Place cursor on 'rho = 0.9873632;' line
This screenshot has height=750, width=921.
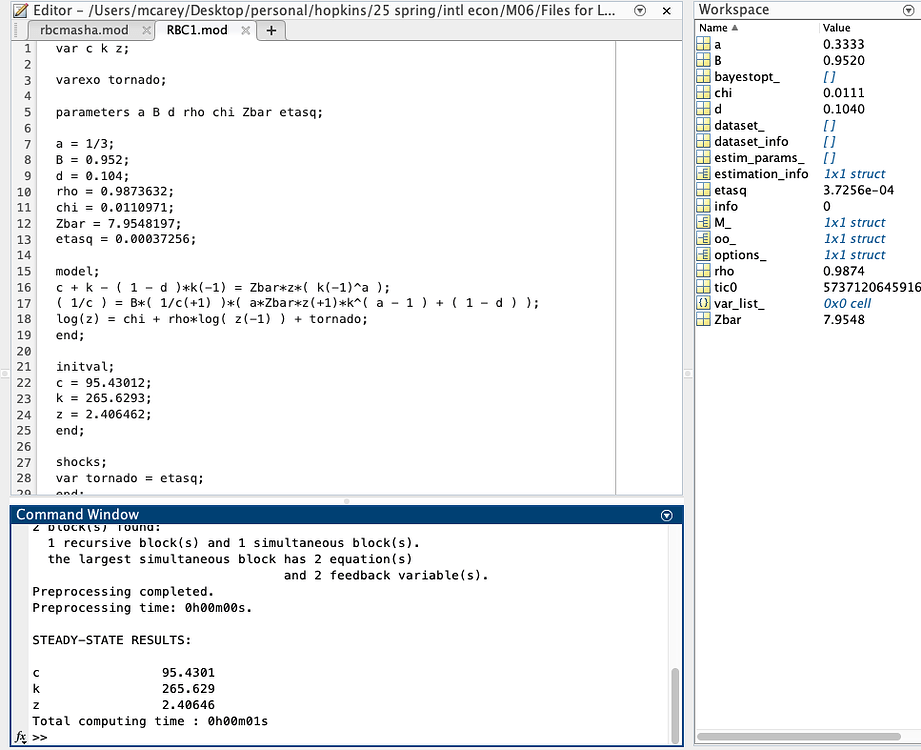pos(115,191)
